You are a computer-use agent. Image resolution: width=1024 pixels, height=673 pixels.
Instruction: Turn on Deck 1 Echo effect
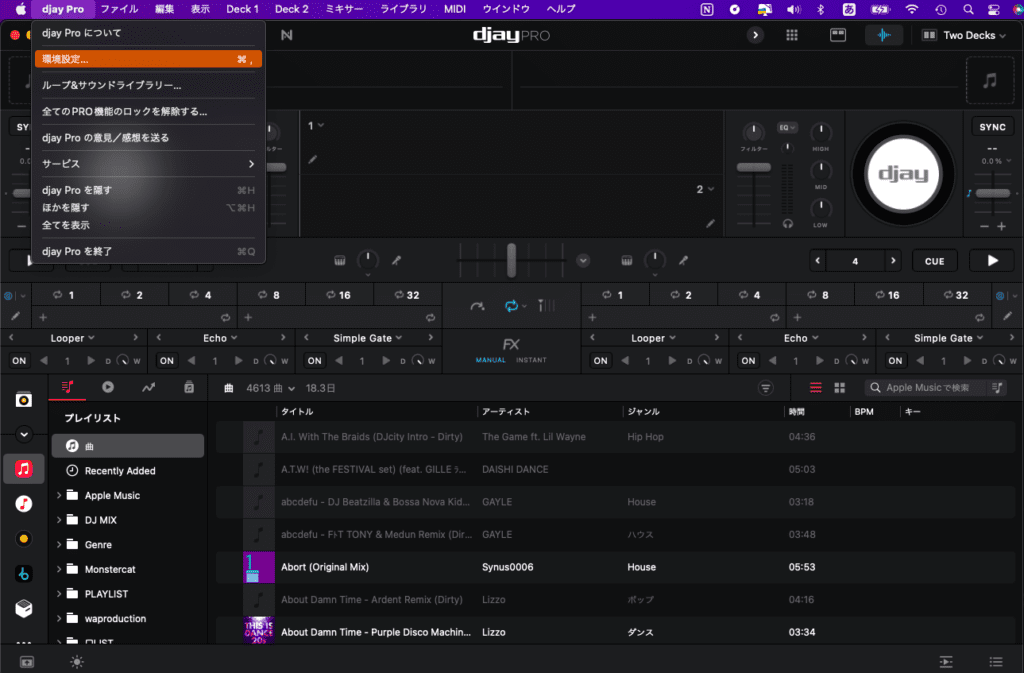(167, 360)
